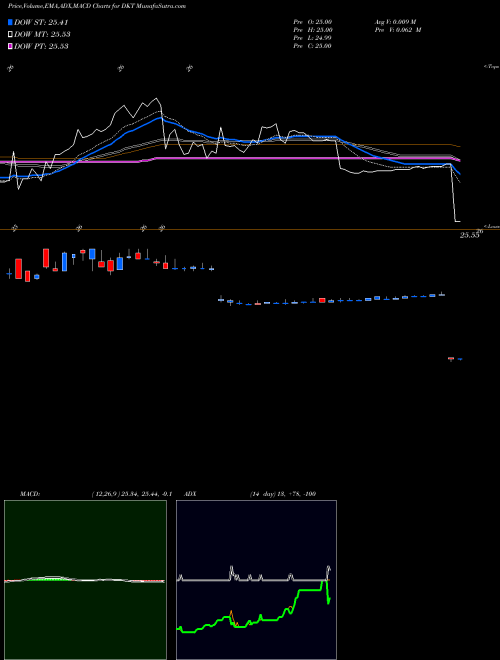Click the MACD (12,26,9) values text

click(x=132, y=494)
